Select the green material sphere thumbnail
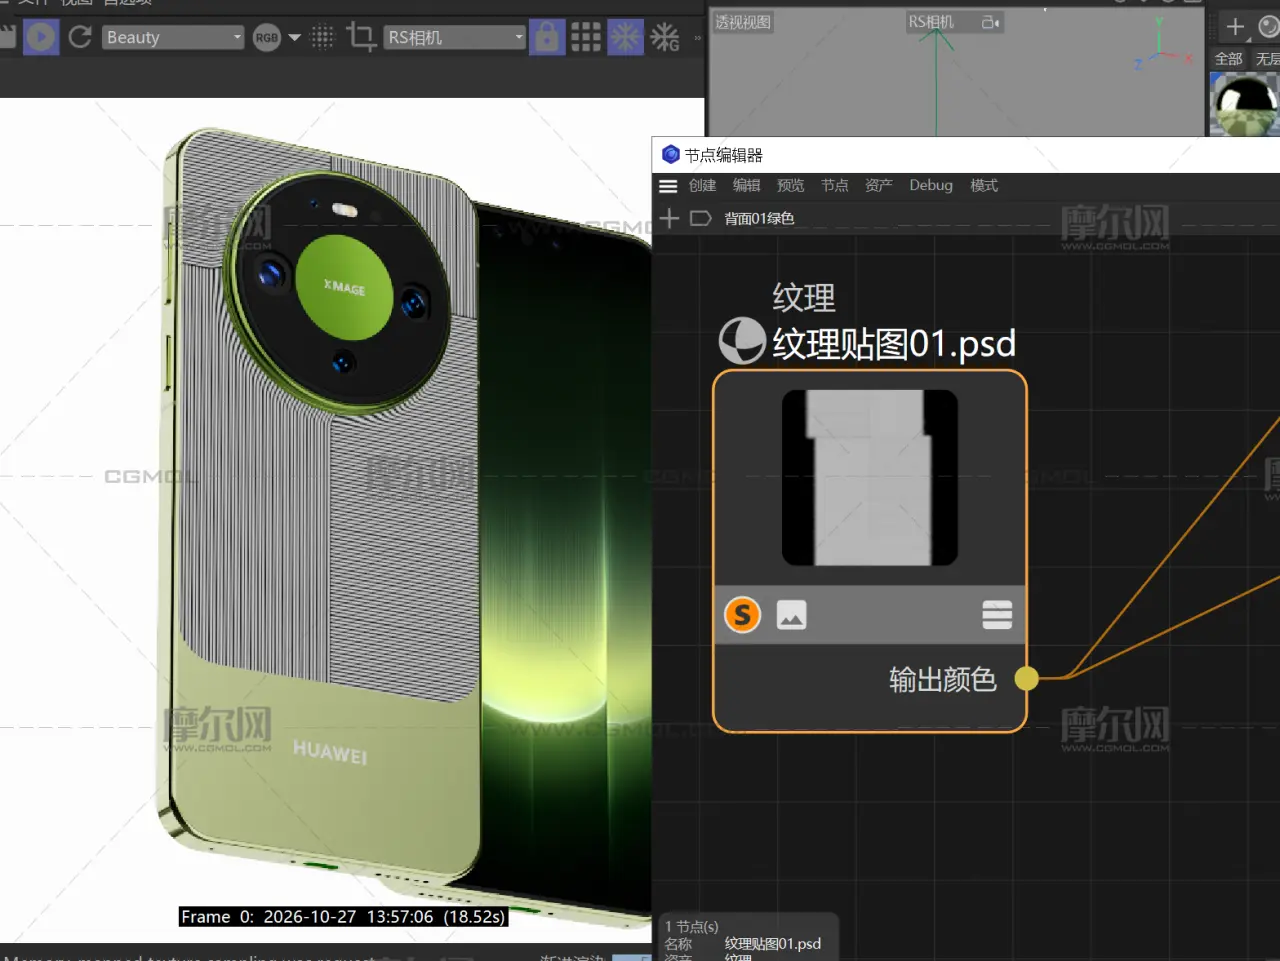Viewport: 1280px width, 961px height. point(1244,105)
